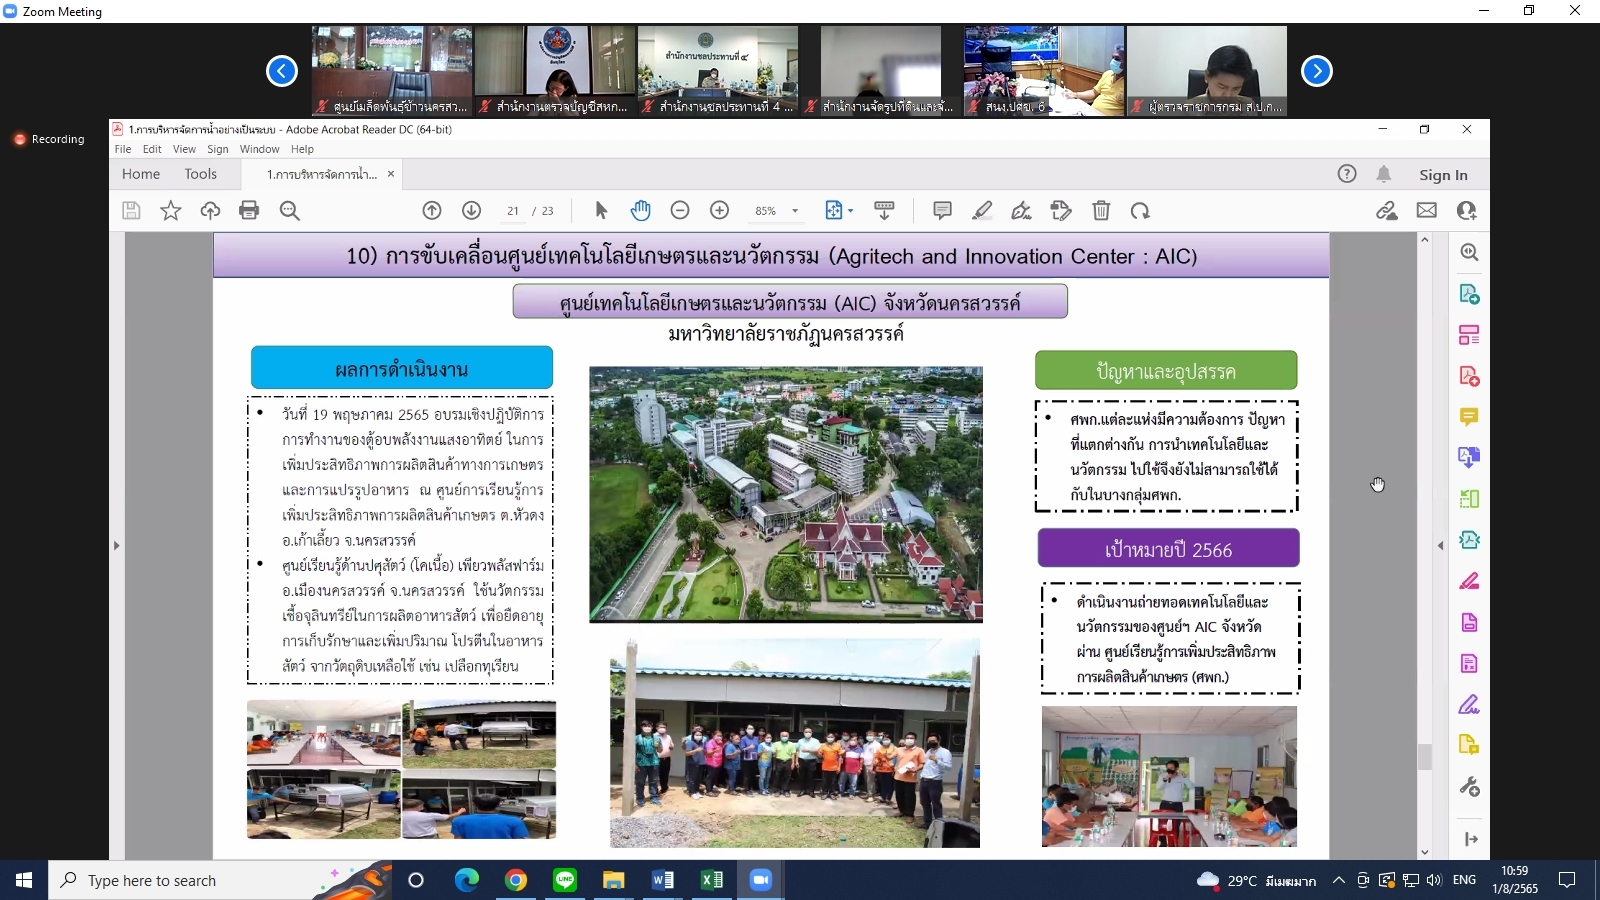Zoom out with the minus button
This screenshot has height=900, width=1600.
pos(680,211)
